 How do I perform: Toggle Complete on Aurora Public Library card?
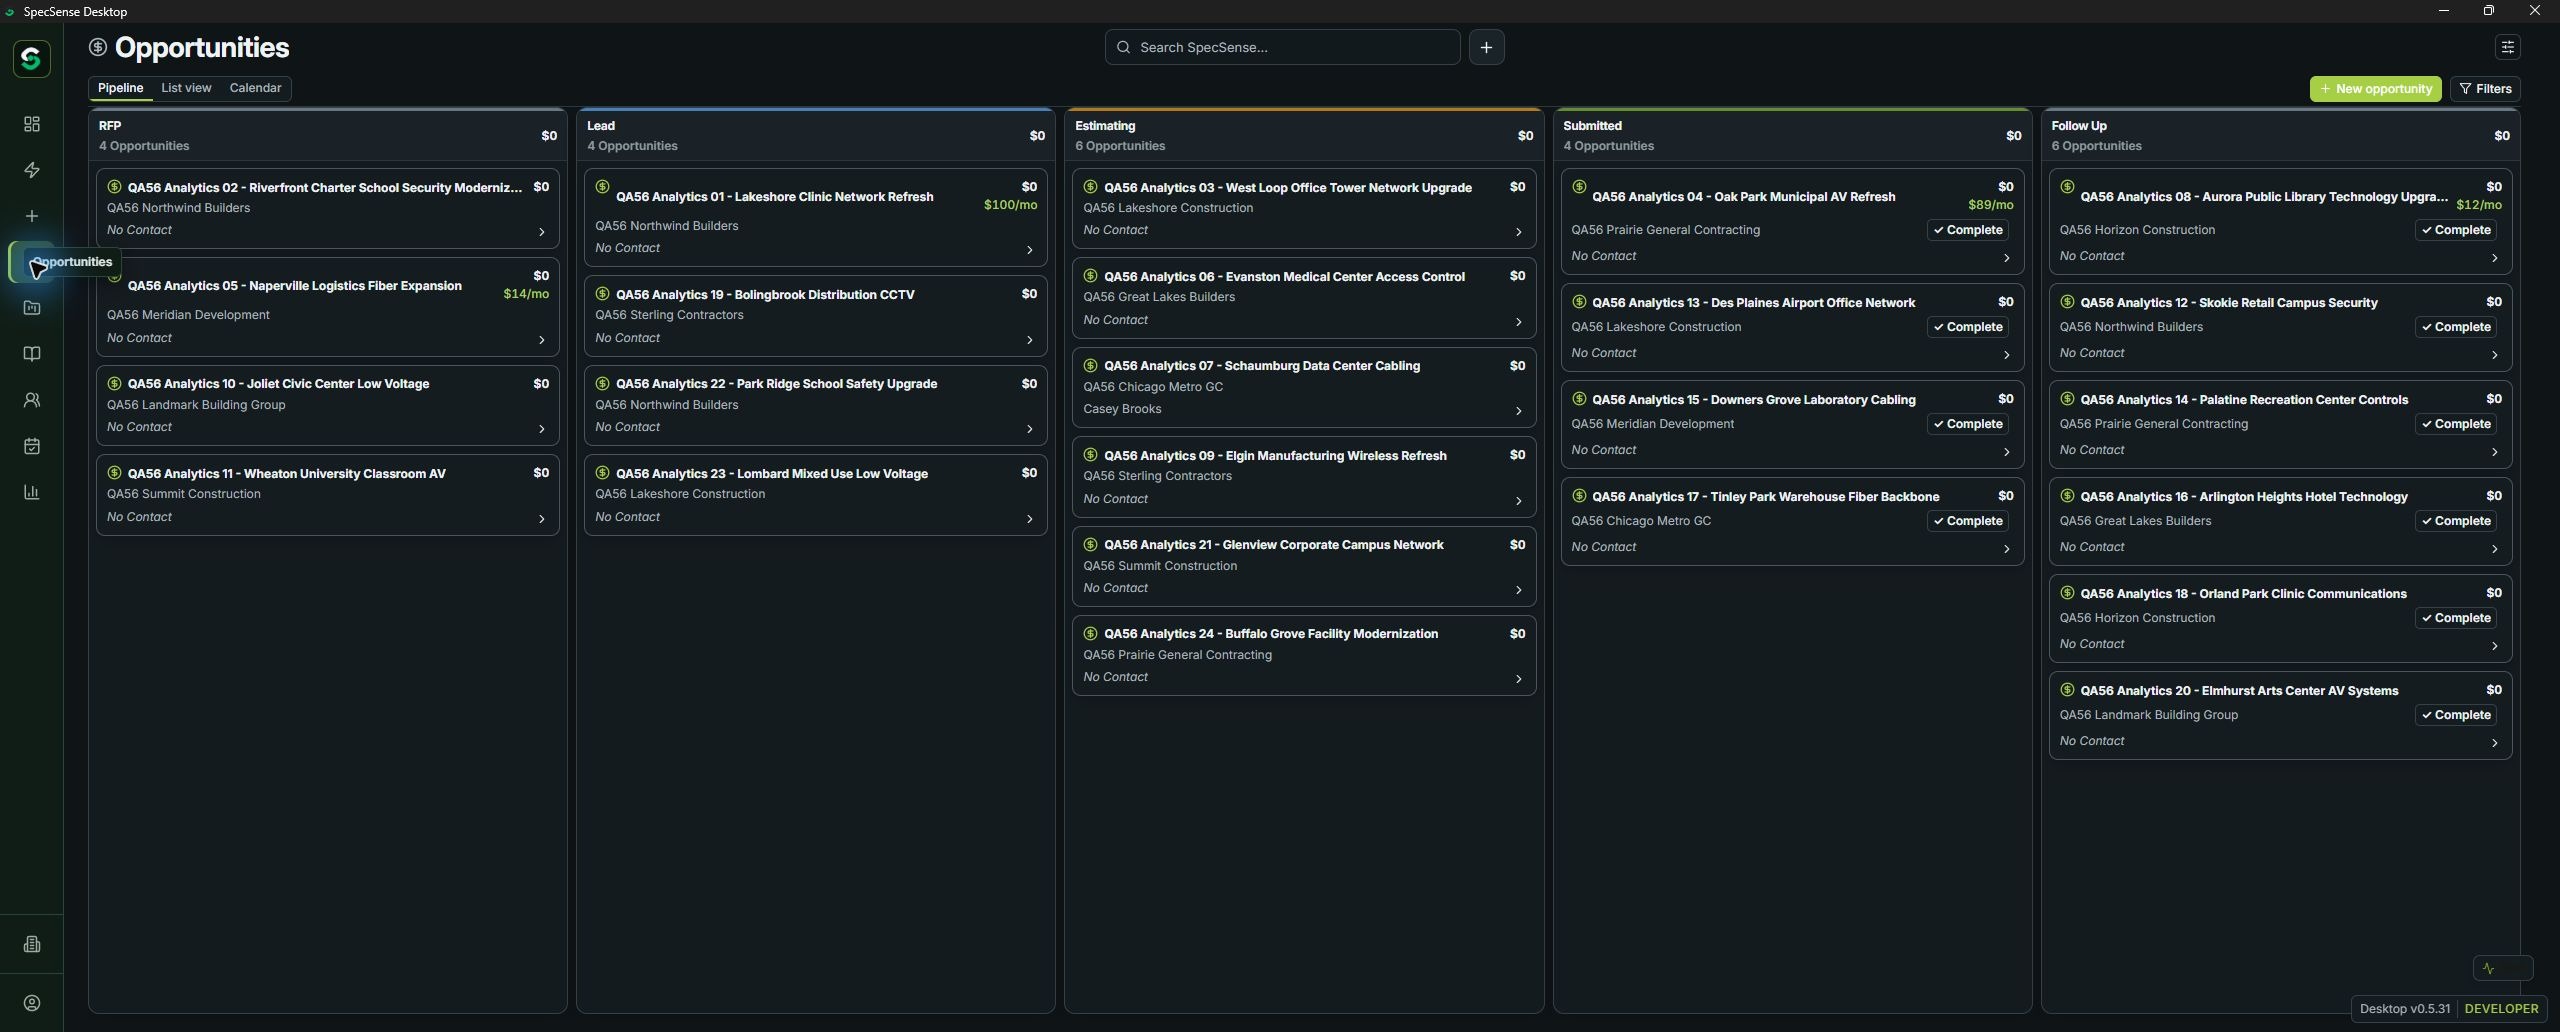pyautogui.click(x=2455, y=230)
